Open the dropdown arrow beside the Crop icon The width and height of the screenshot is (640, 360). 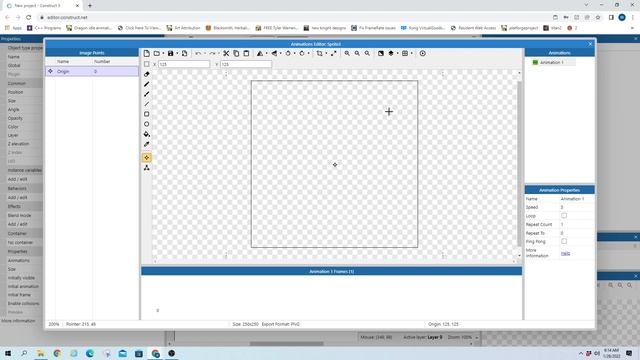(x=326, y=53)
